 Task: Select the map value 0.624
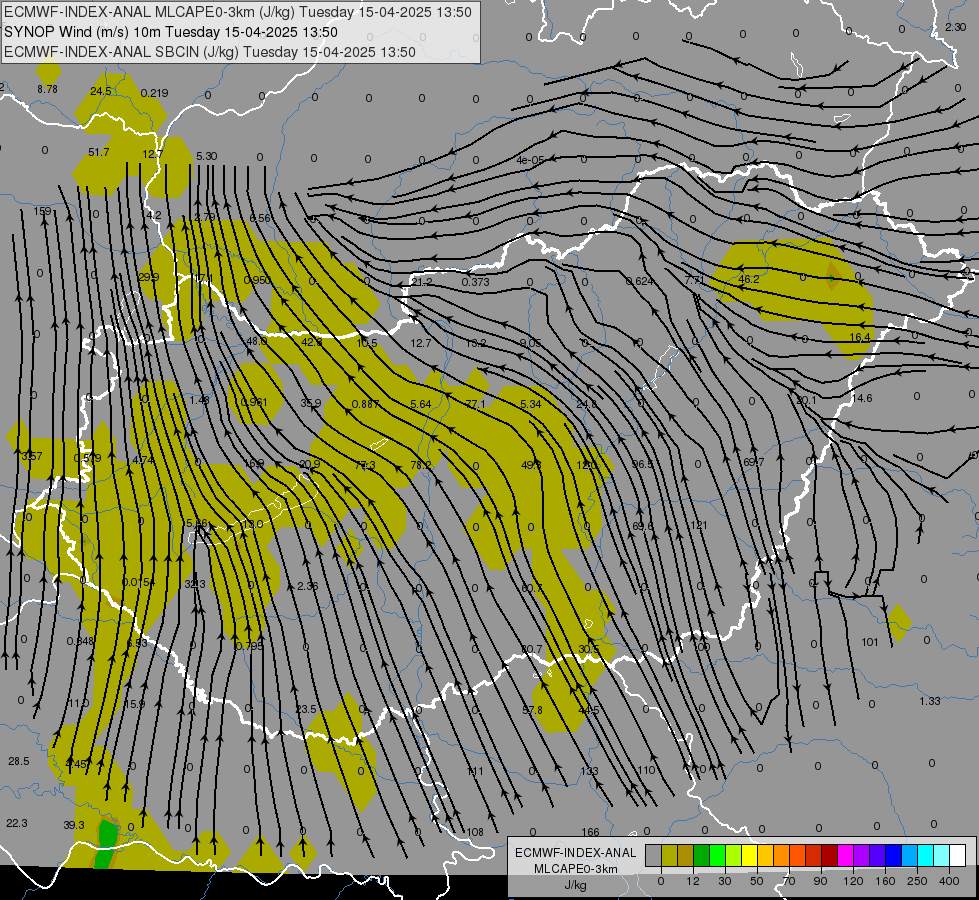640,281
